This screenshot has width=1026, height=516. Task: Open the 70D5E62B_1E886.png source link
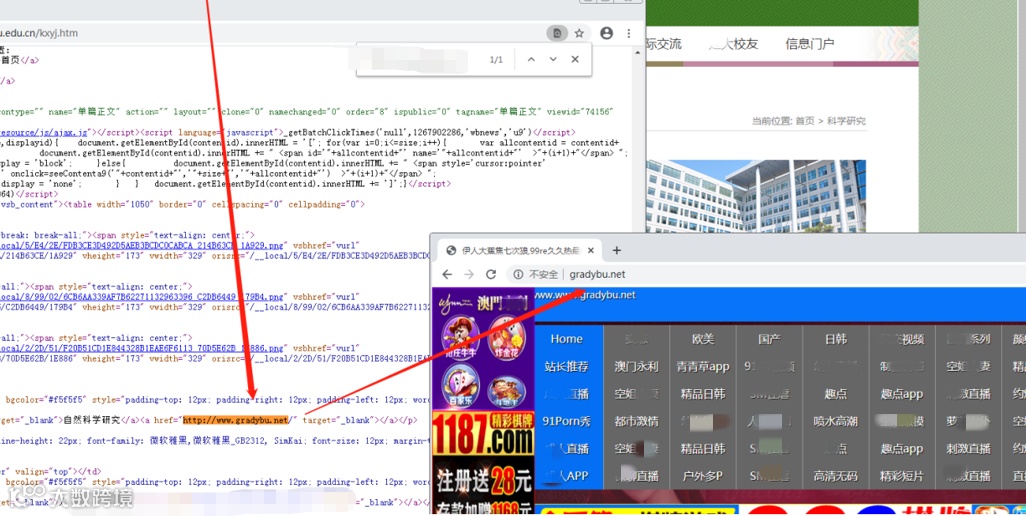click(x=143, y=349)
